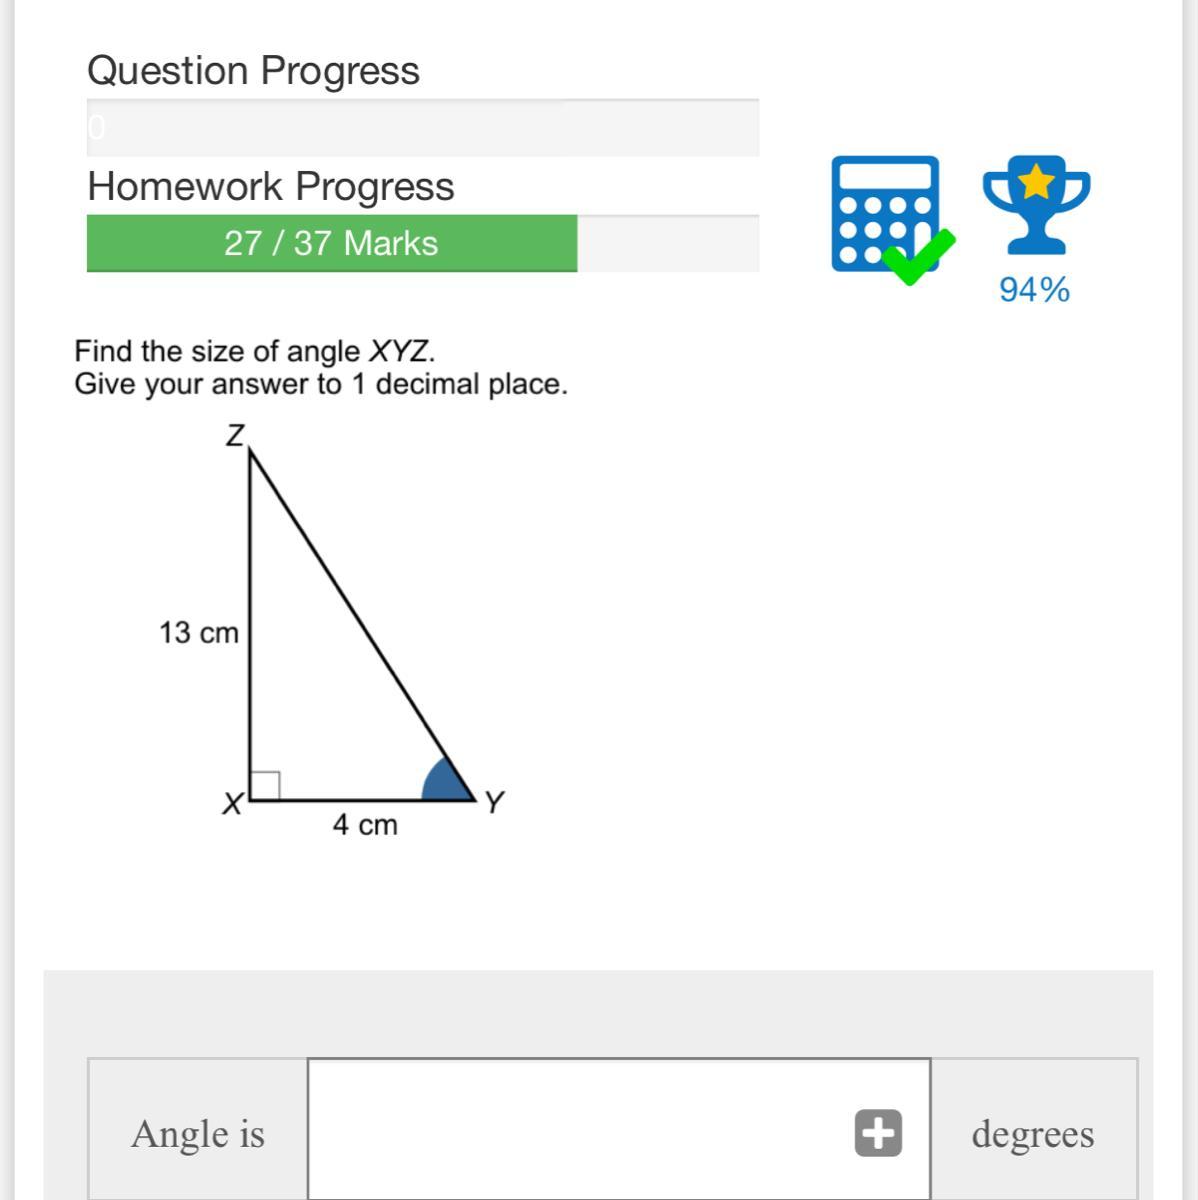The image size is (1198, 1200).
Task: Click the 27 / 37 Marks label
Action: 331,243
